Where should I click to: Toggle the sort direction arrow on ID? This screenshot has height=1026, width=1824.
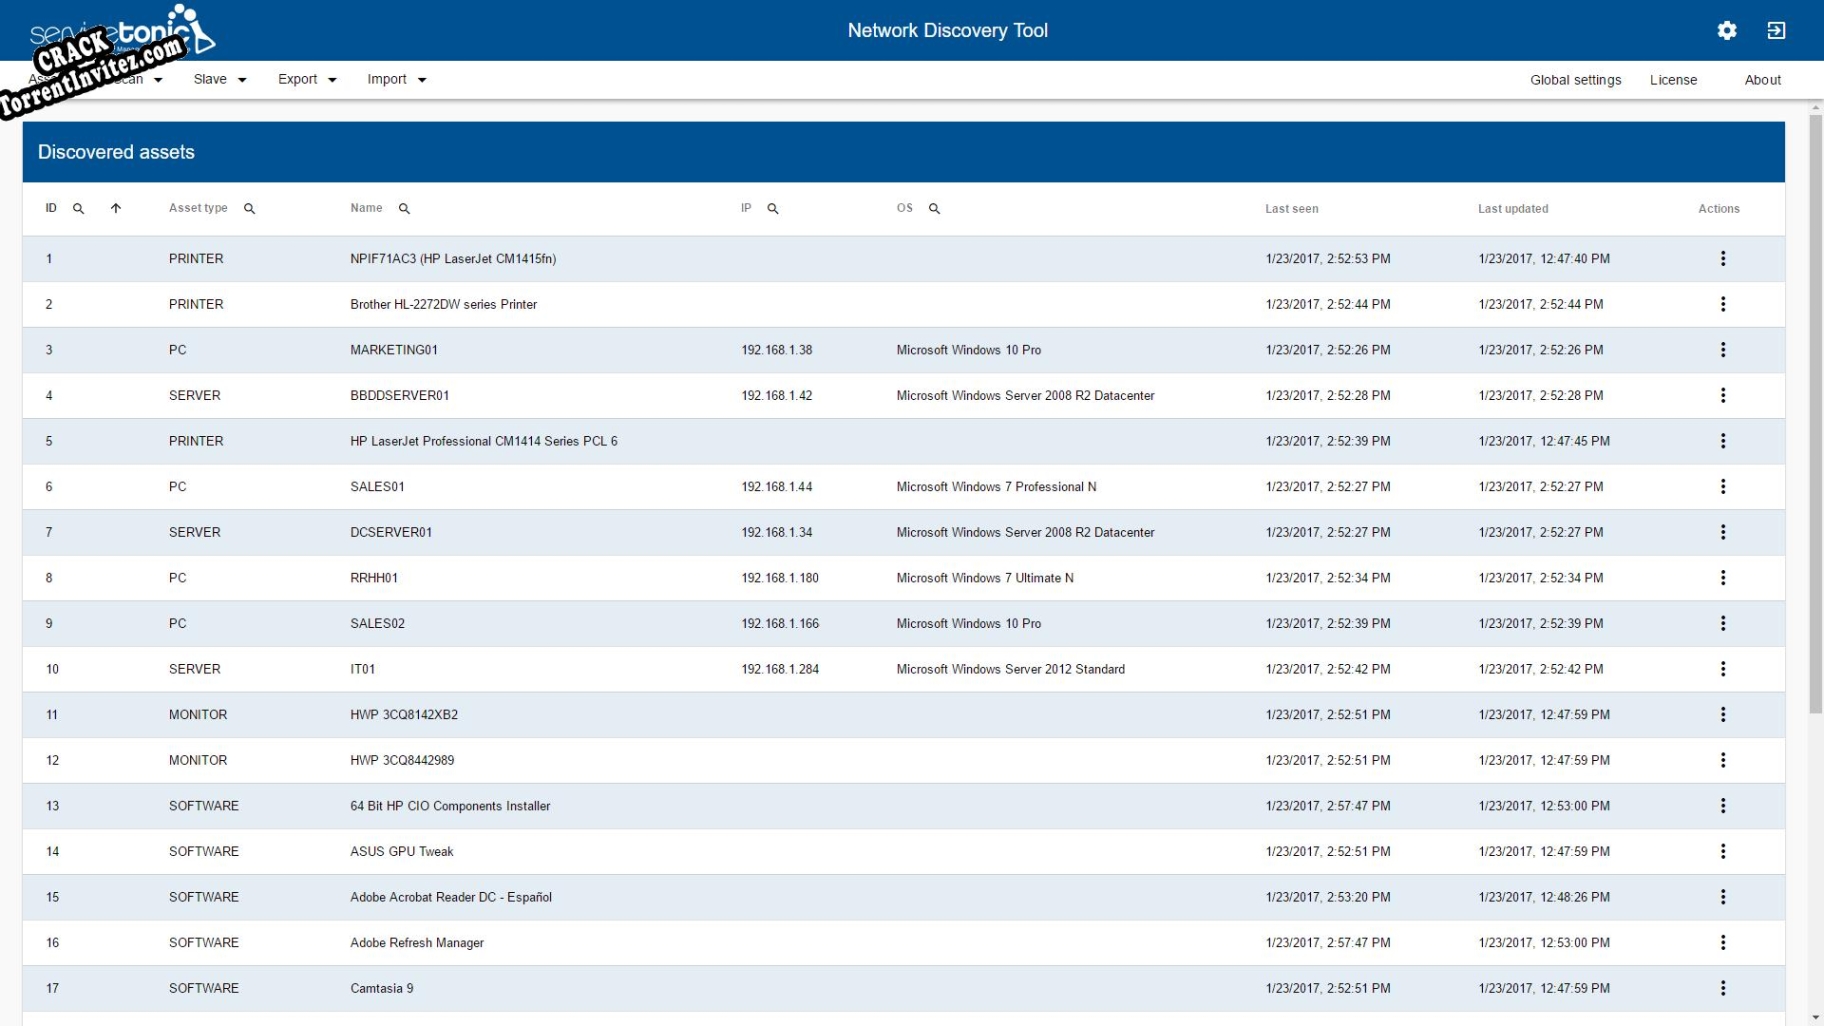tap(116, 209)
